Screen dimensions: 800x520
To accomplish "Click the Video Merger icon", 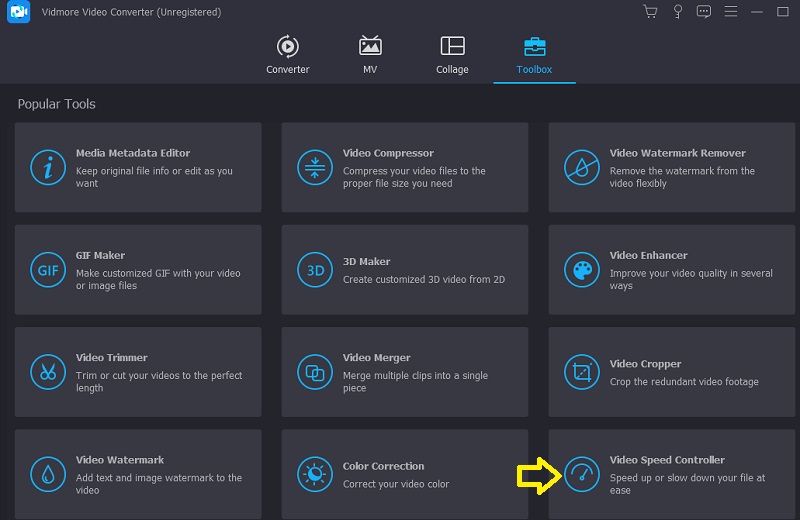I will pos(314,372).
